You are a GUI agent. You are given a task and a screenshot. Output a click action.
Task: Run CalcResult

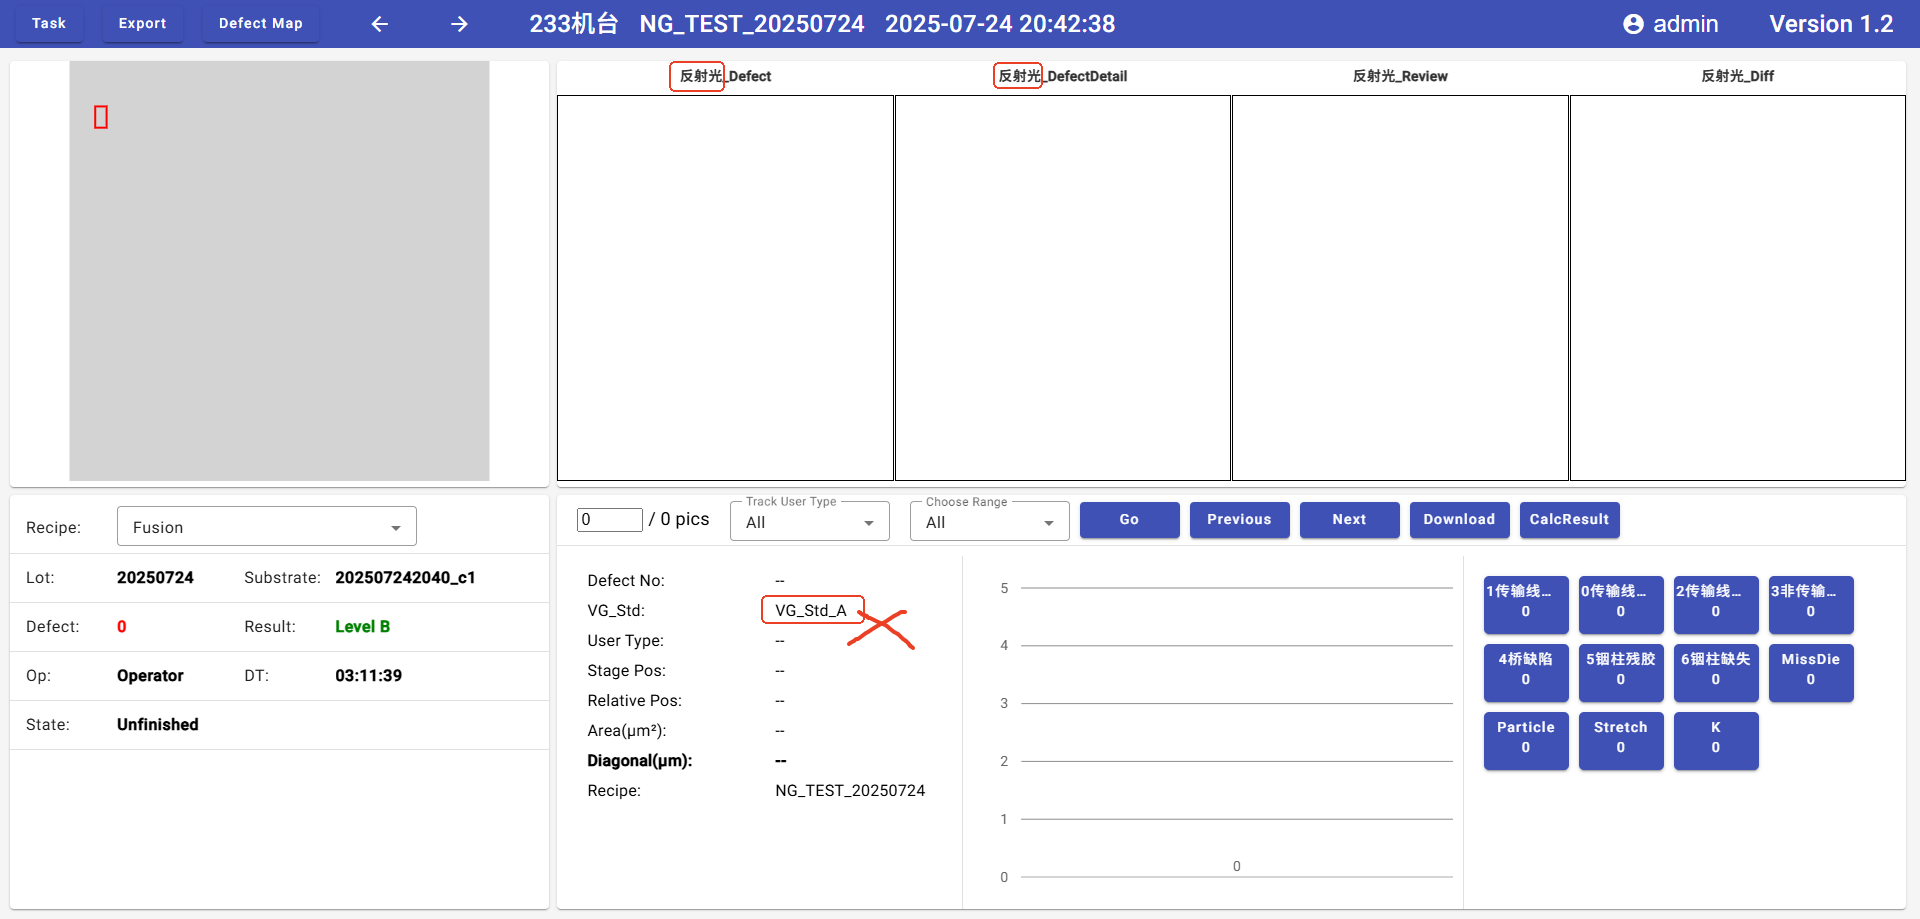click(x=1569, y=520)
